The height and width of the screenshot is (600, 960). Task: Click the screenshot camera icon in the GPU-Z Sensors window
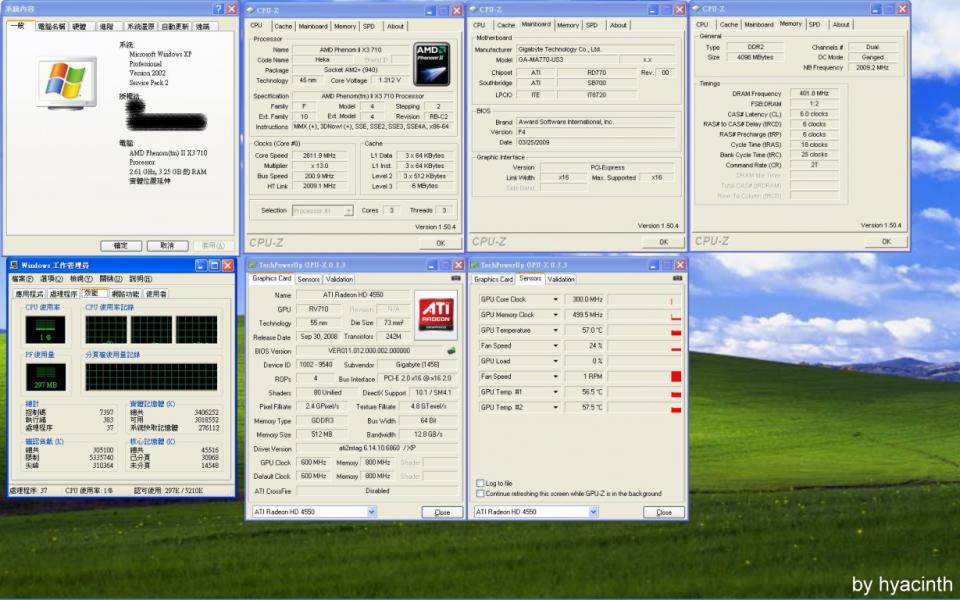tap(679, 280)
